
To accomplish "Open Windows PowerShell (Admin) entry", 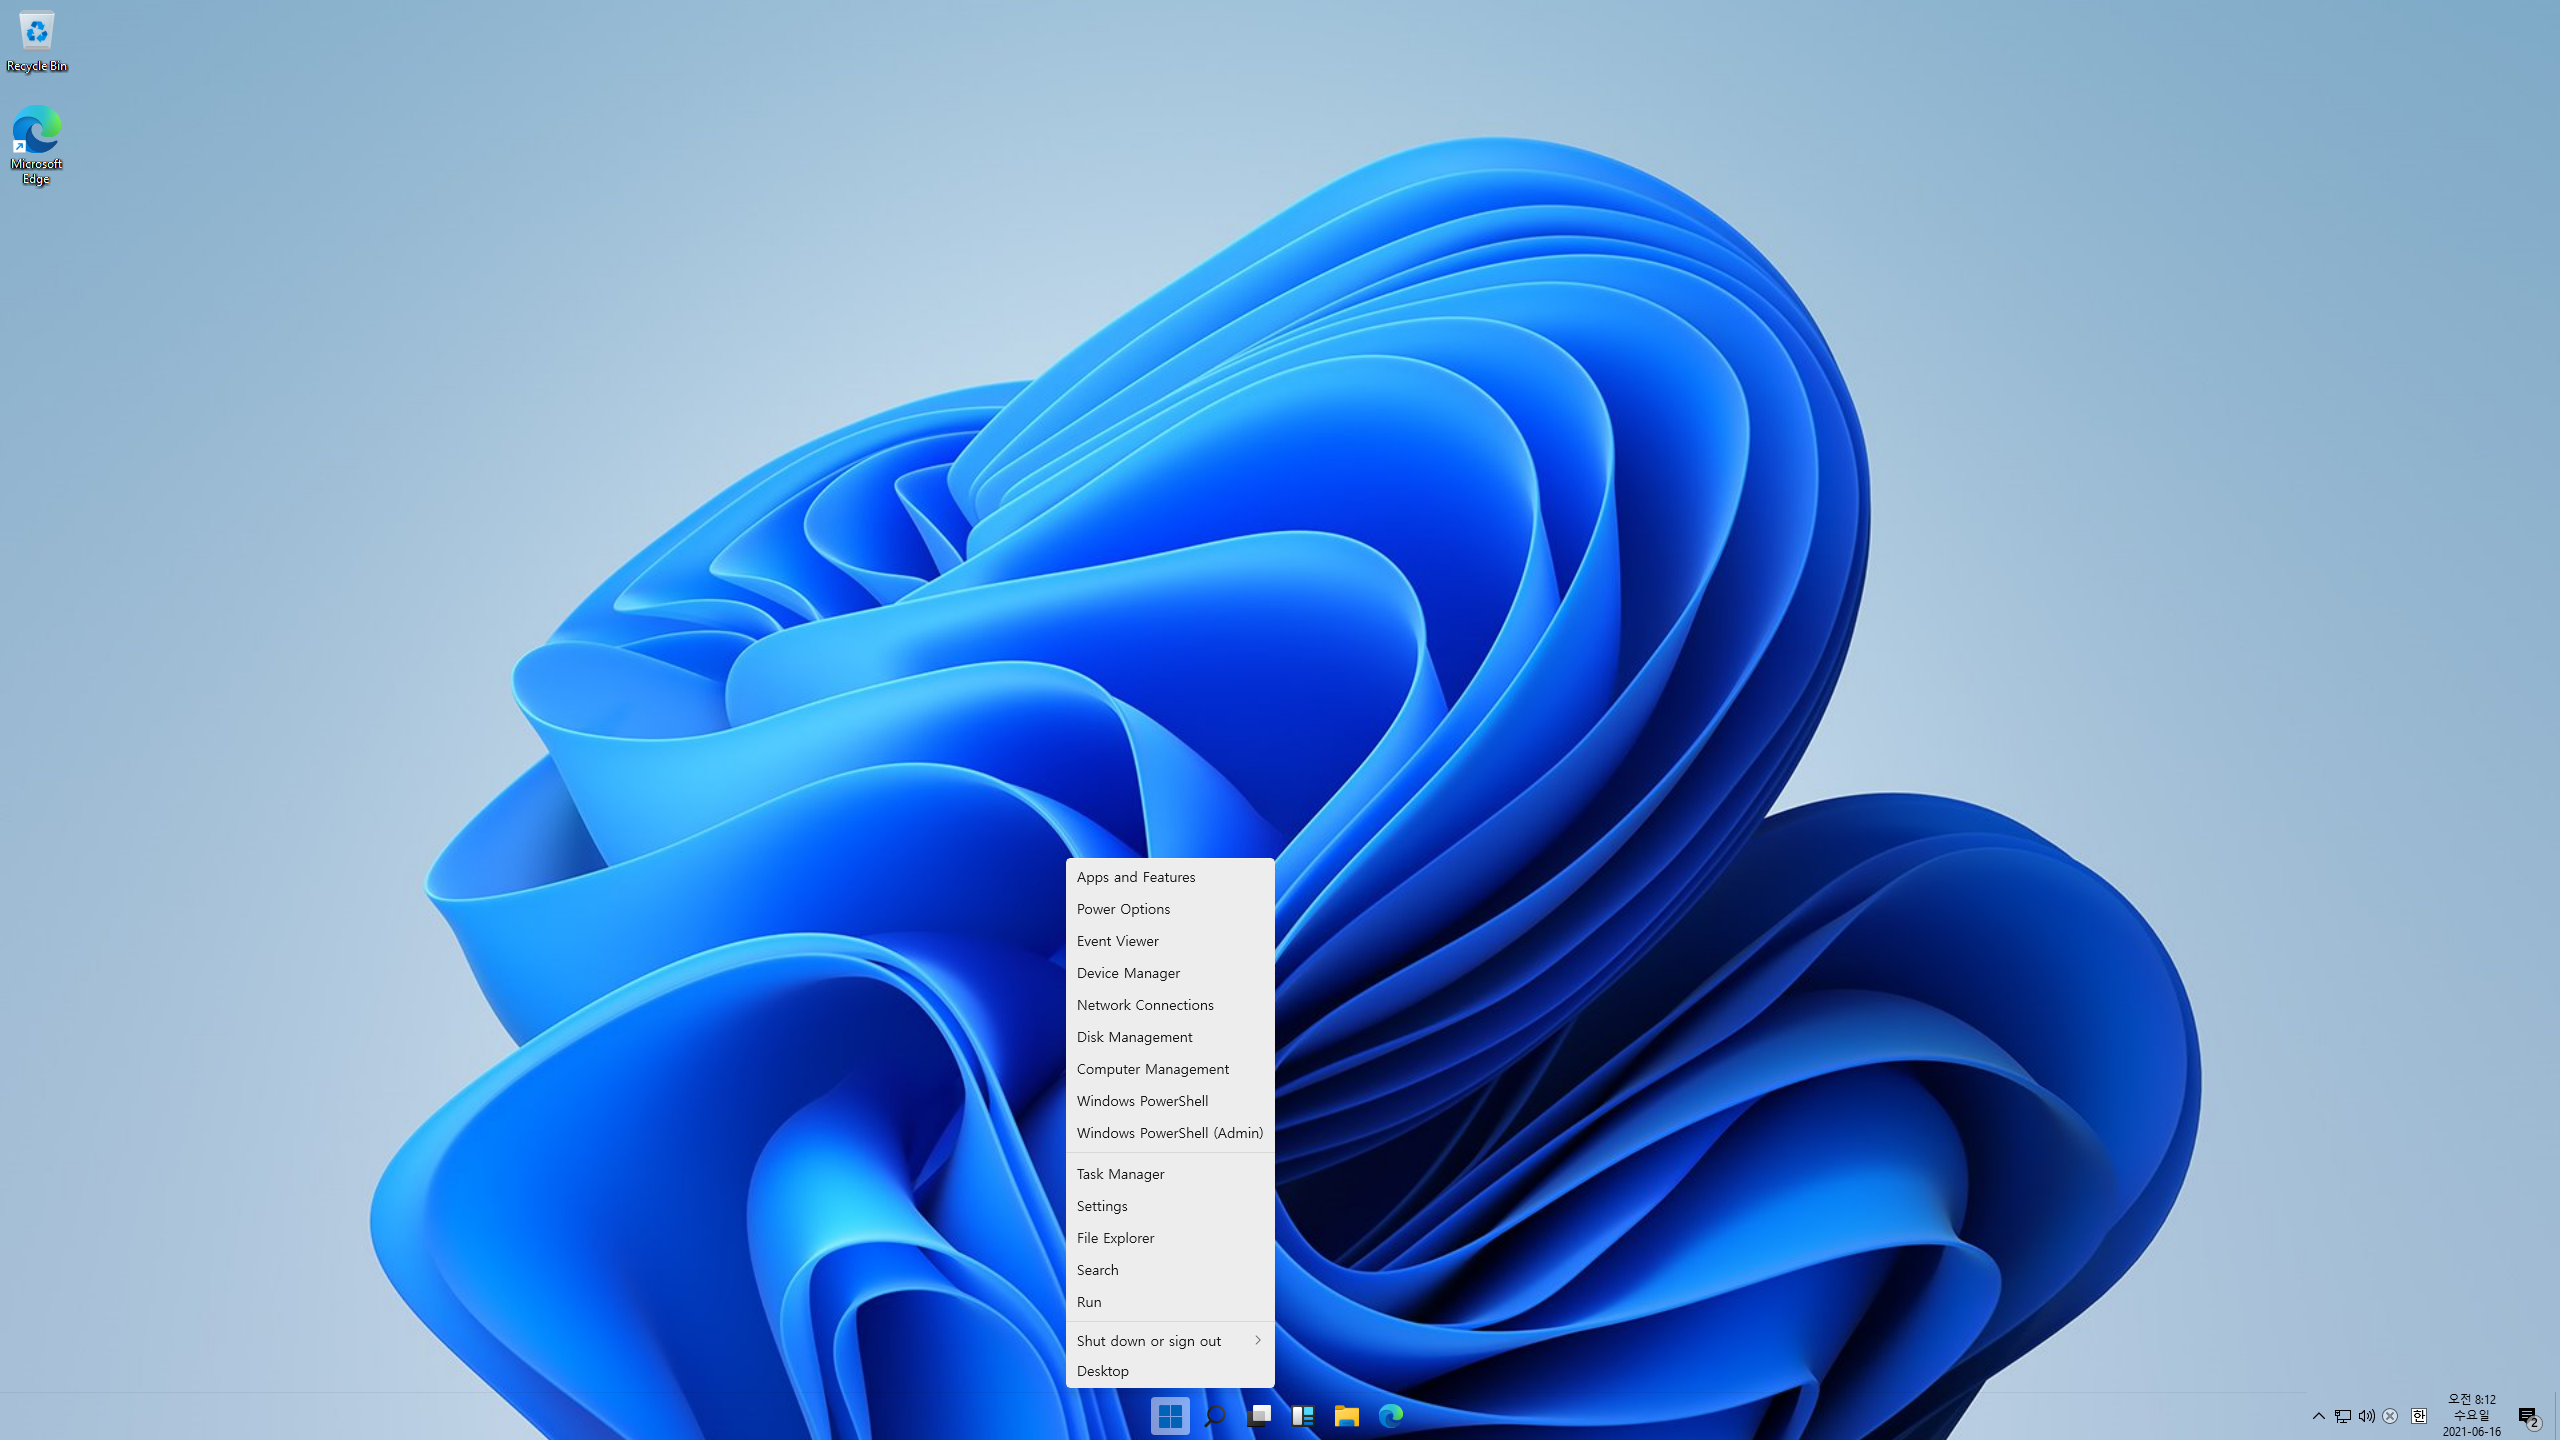I will click(x=1169, y=1133).
